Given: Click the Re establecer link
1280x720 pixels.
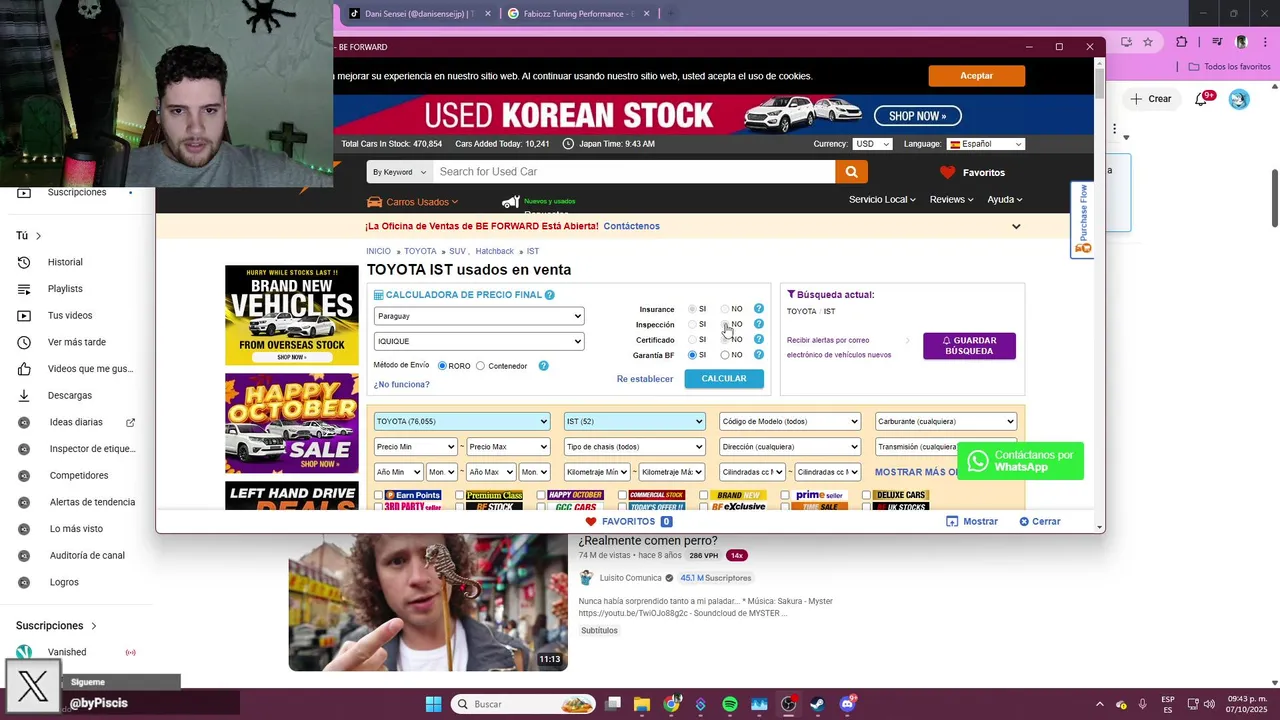Looking at the screenshot, I should [x=645, y=379].
